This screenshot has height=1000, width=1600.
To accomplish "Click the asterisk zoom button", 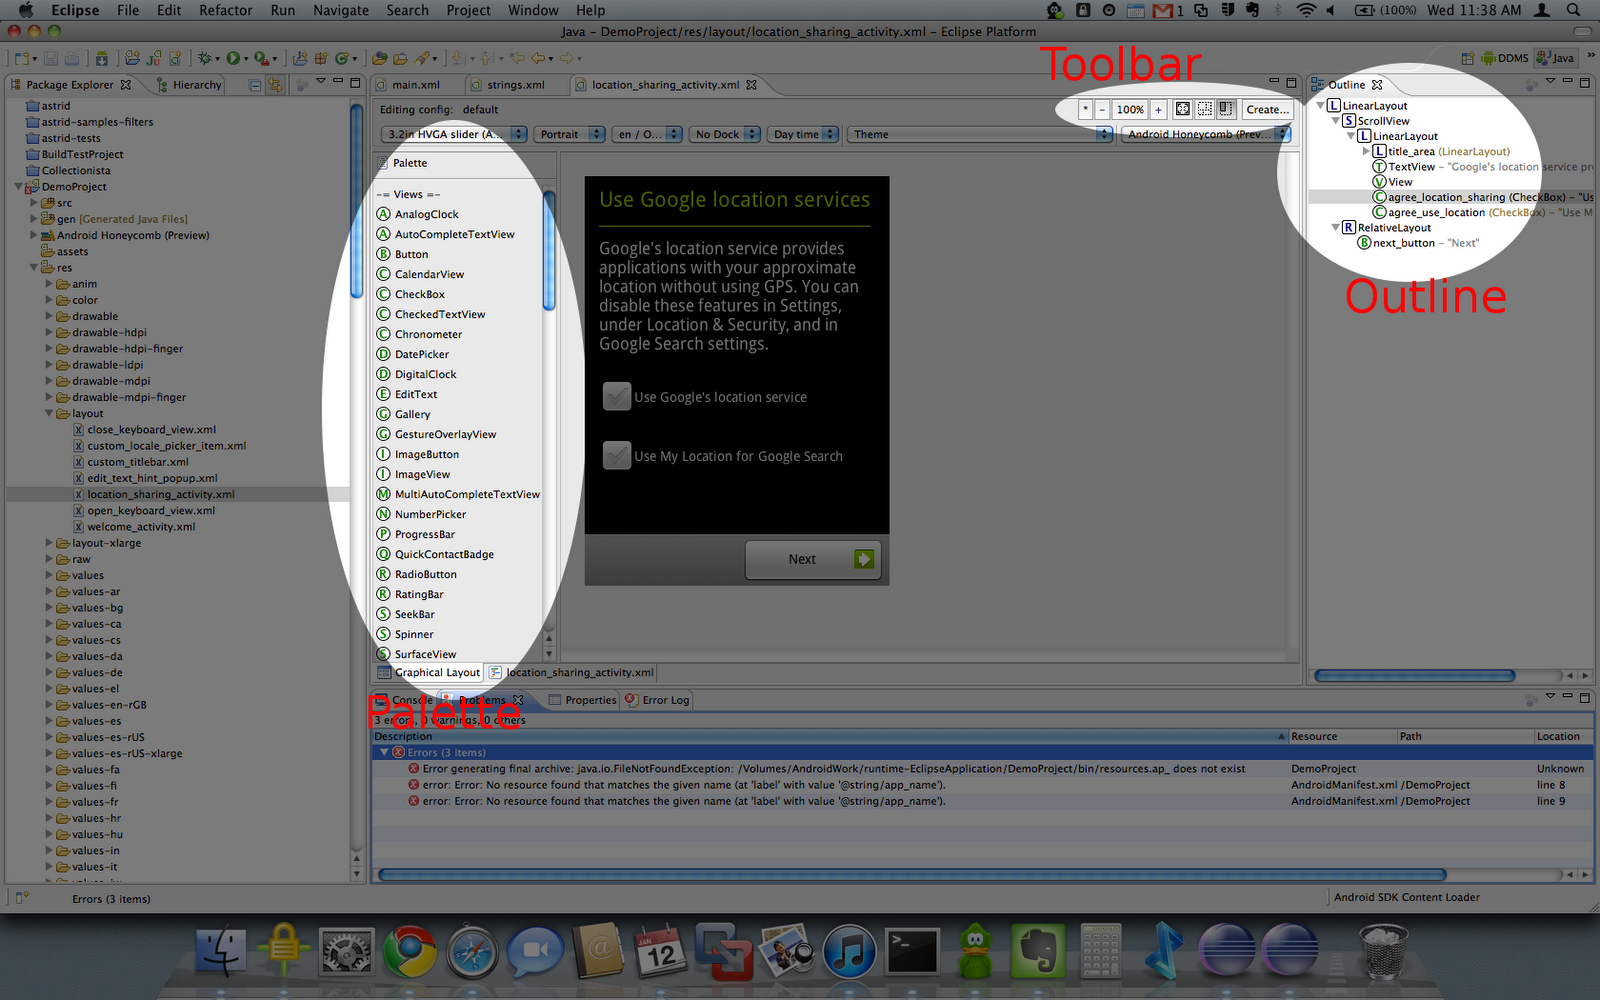I will (1085, 110).
